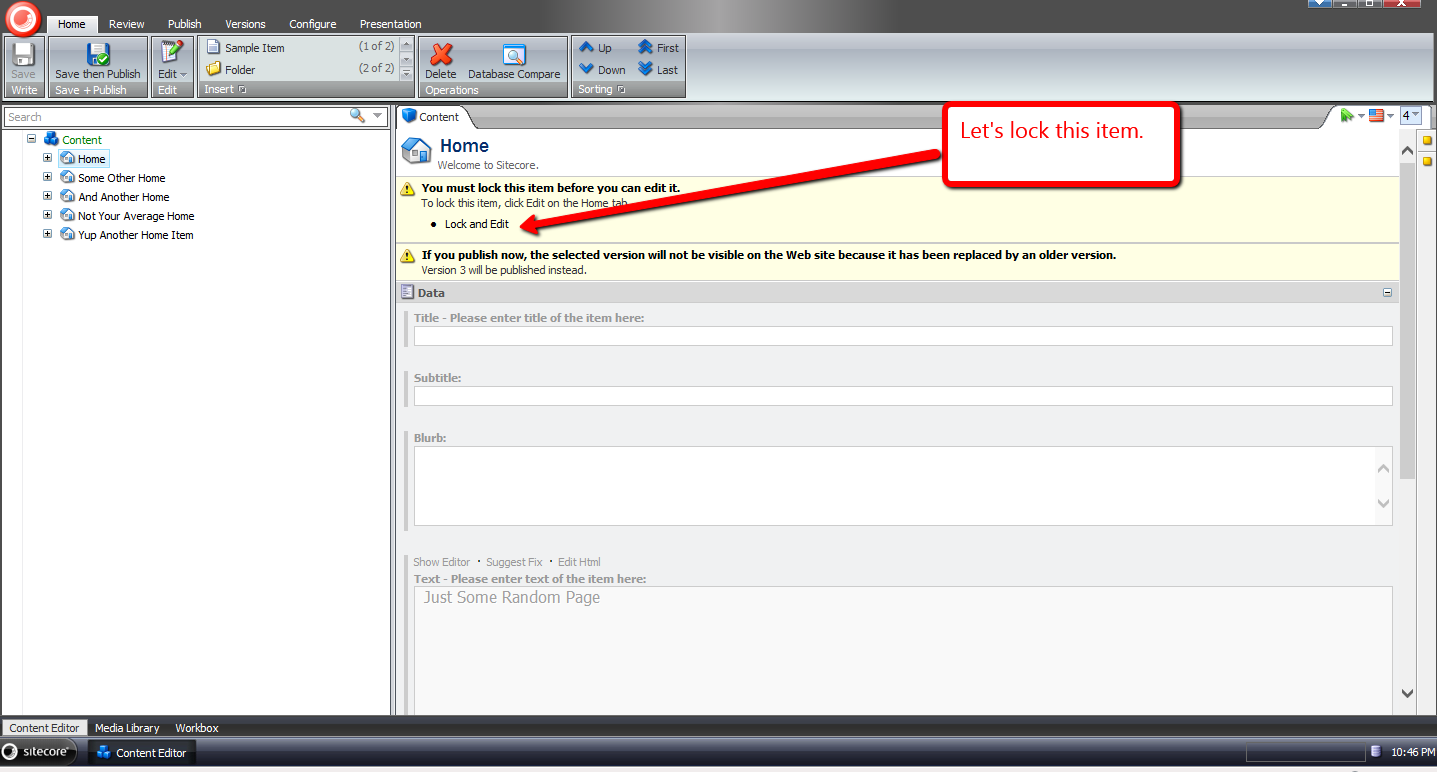This screenshot has height=772, width=1437.
Task: Move item to Last position
Action: 658,70
